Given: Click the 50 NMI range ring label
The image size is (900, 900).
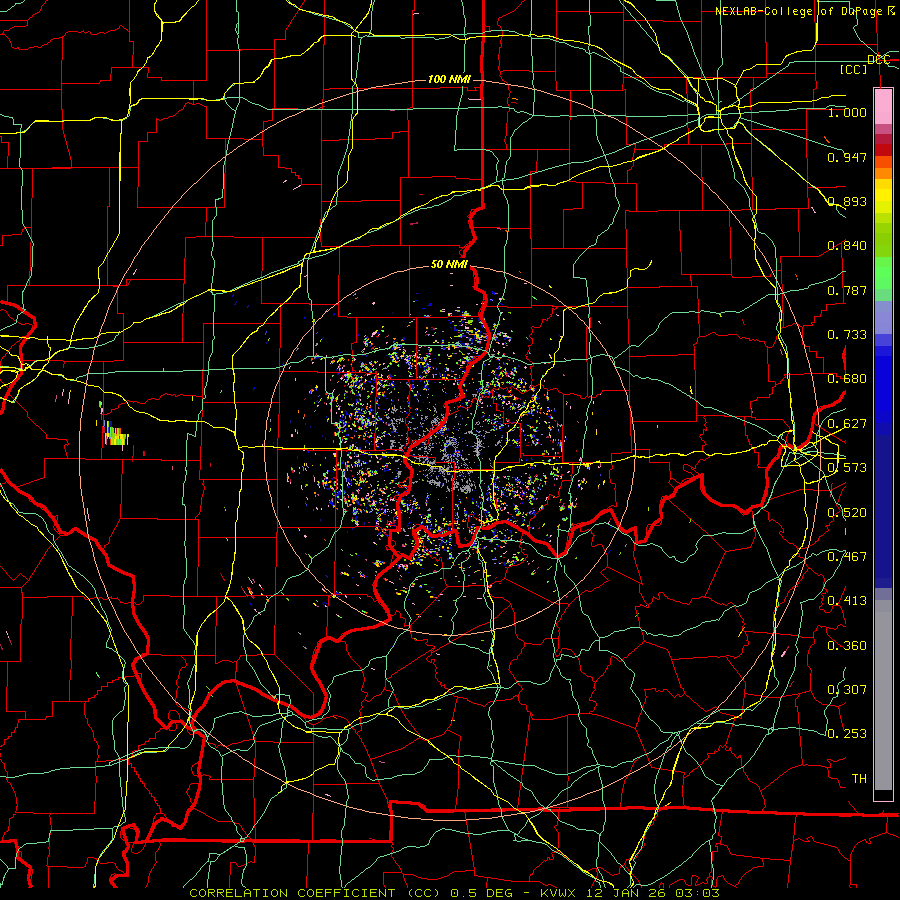Looking at the screenshot, I should [x=449, y=264].
